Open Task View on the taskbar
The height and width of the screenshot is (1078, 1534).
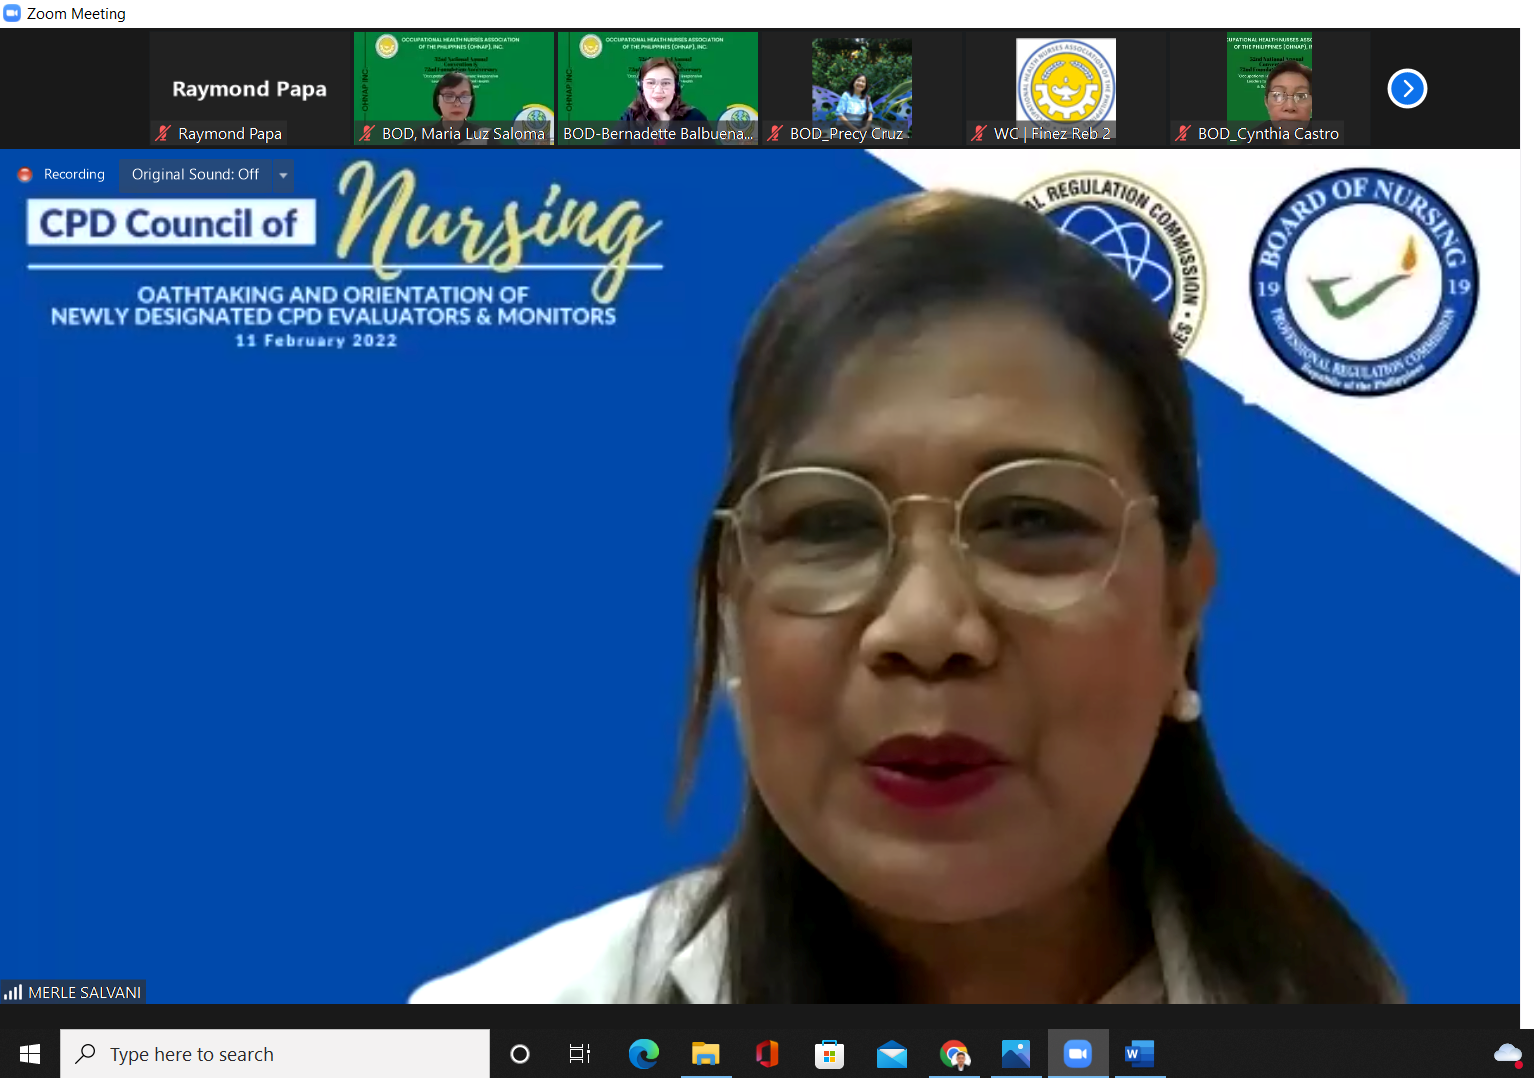(x=580, y=1054)
